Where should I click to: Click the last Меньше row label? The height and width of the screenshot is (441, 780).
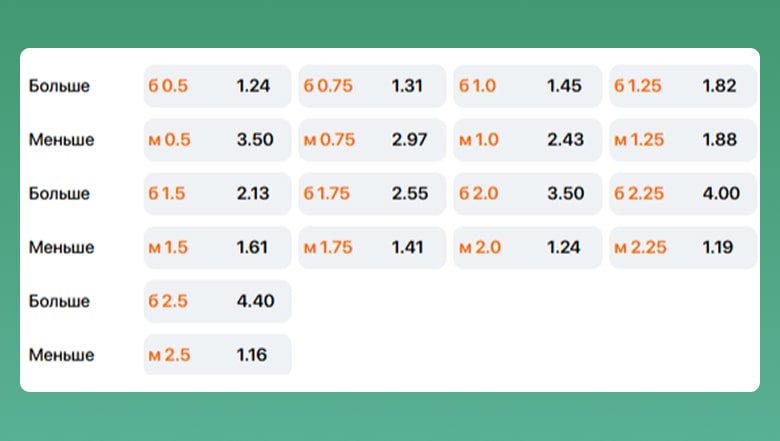[x=62, y=355]
